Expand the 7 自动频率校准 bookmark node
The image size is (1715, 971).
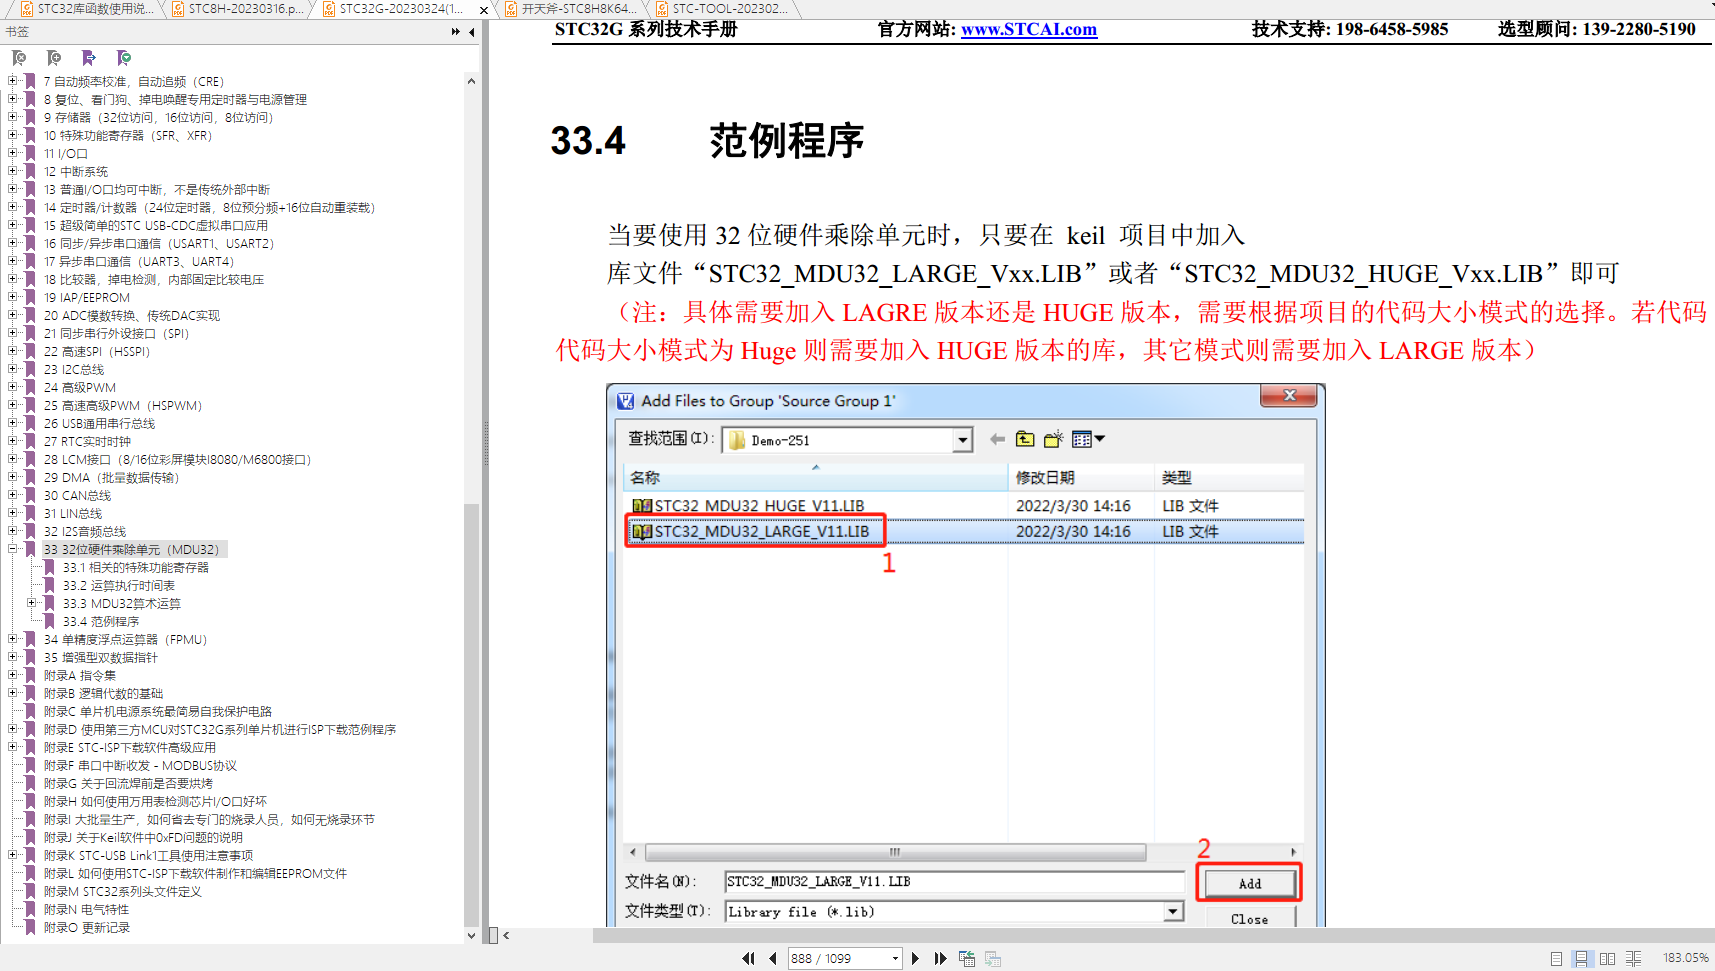(x=13, y=81)
